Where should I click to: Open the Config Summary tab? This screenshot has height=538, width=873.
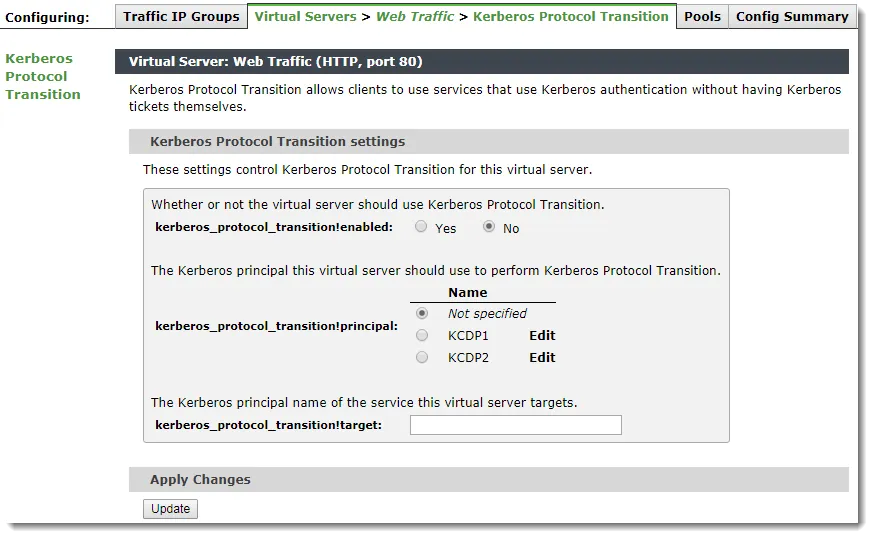click(792, 17)
